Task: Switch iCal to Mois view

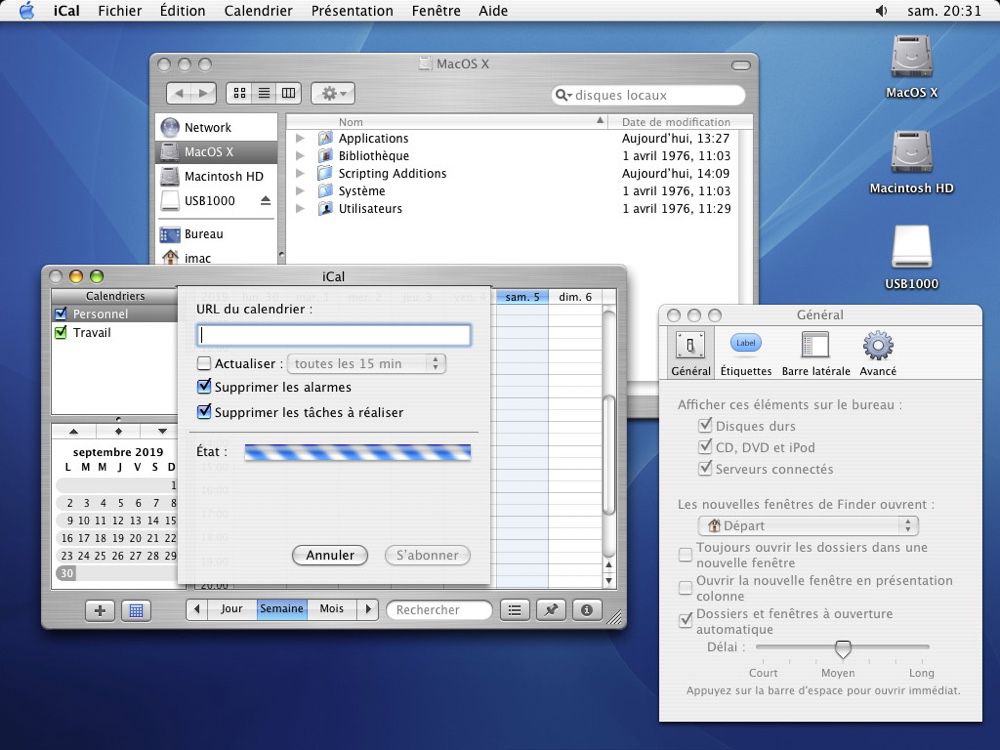Action: click(332, 609)
